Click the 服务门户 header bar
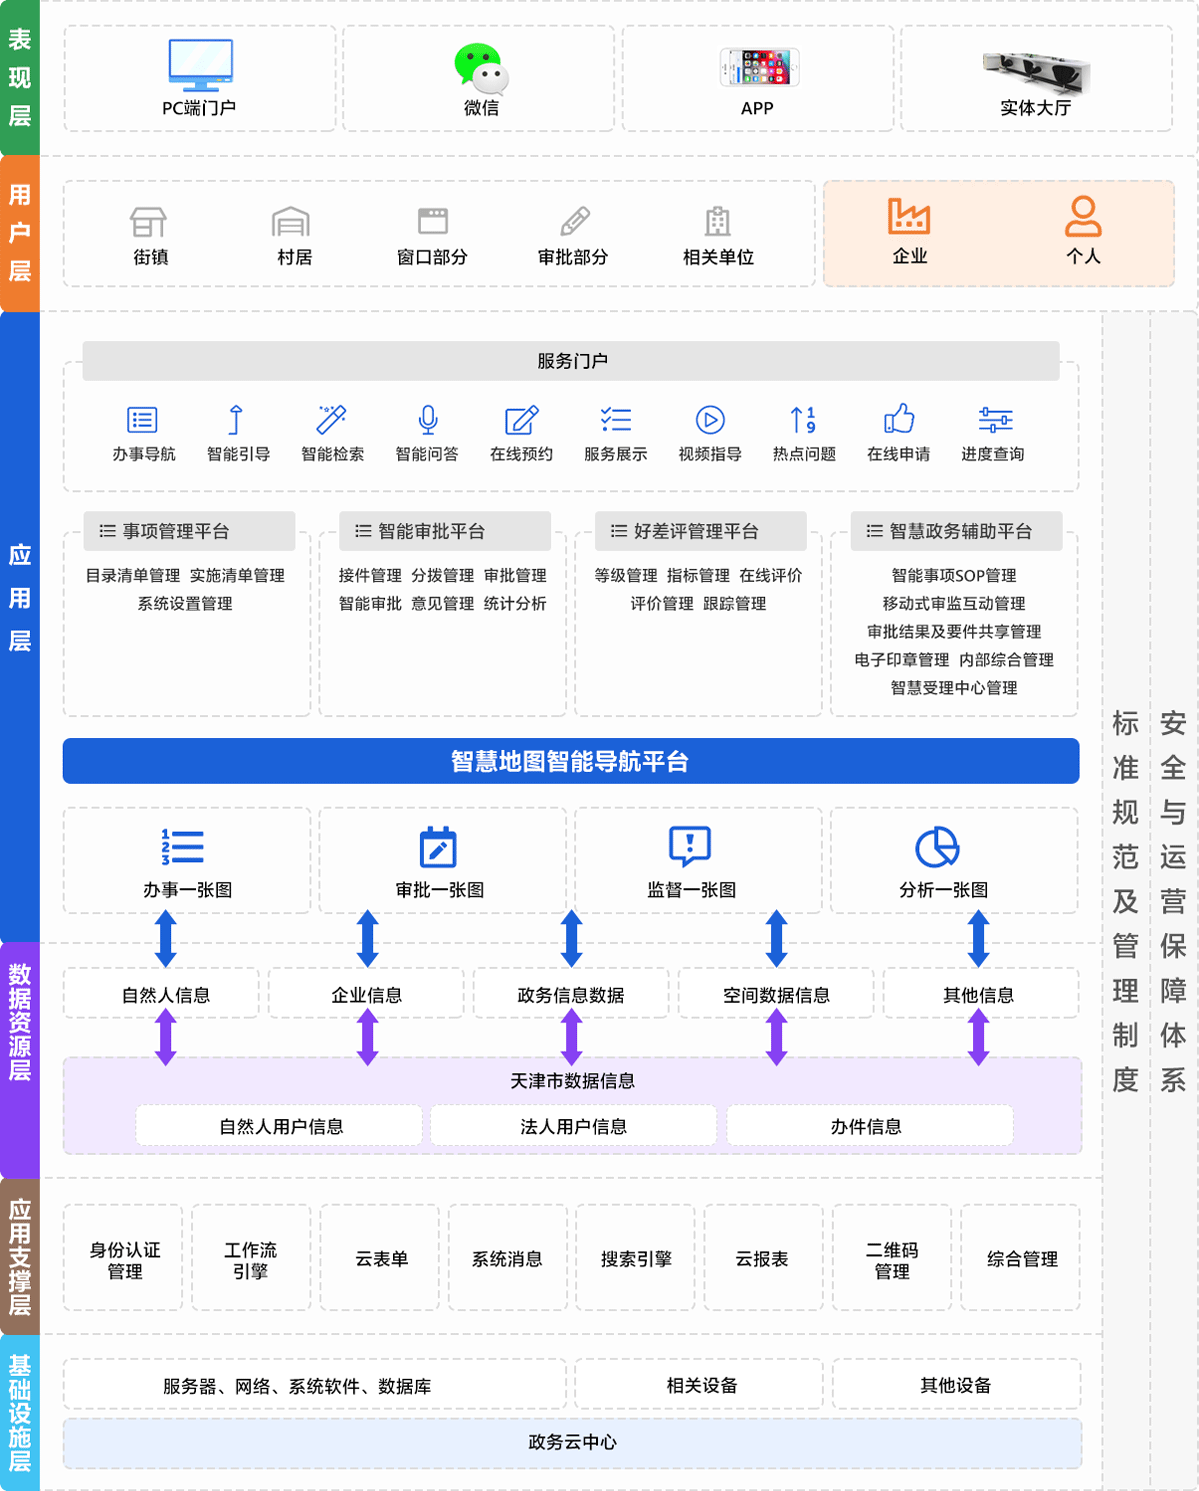 (x=571, y=361)
